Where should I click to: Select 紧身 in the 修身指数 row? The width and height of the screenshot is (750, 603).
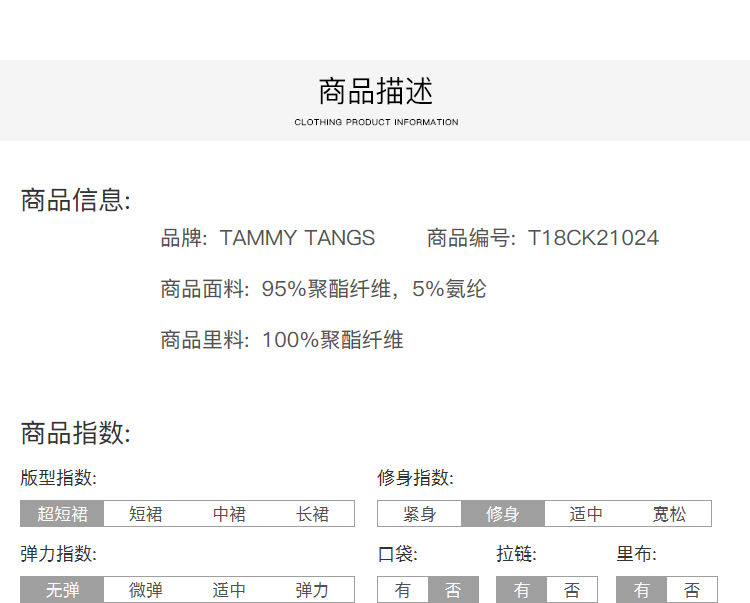419,514
